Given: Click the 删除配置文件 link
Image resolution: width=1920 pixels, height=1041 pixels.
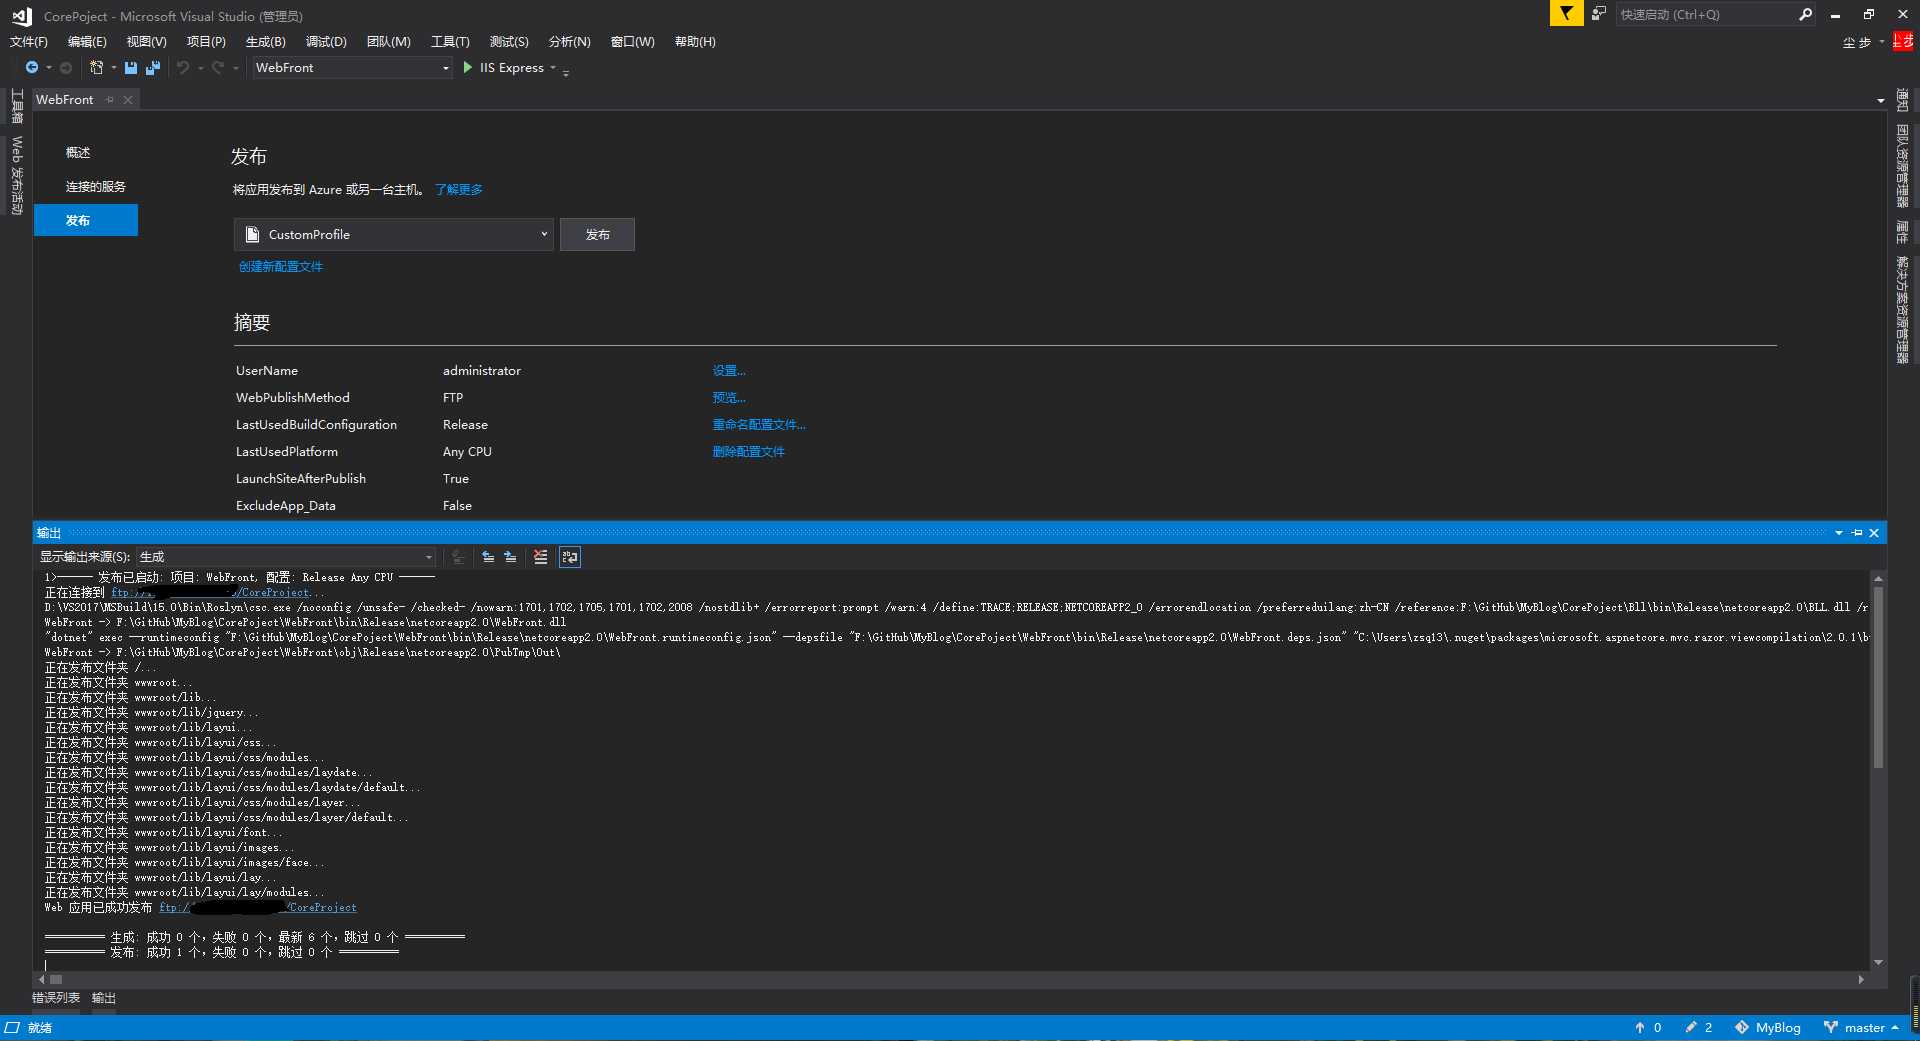Looking at the screenshot, I should [748, 451].
